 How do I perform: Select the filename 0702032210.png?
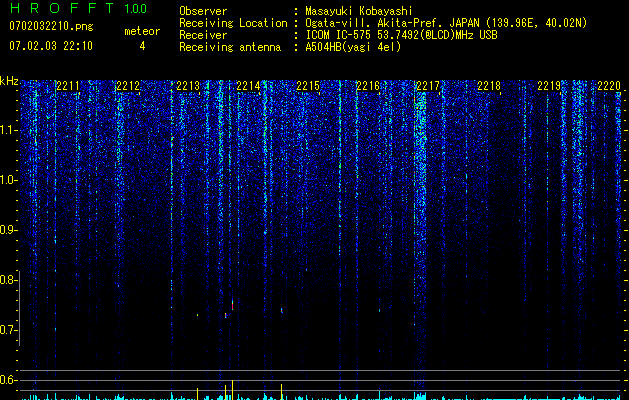coord(51,26)
